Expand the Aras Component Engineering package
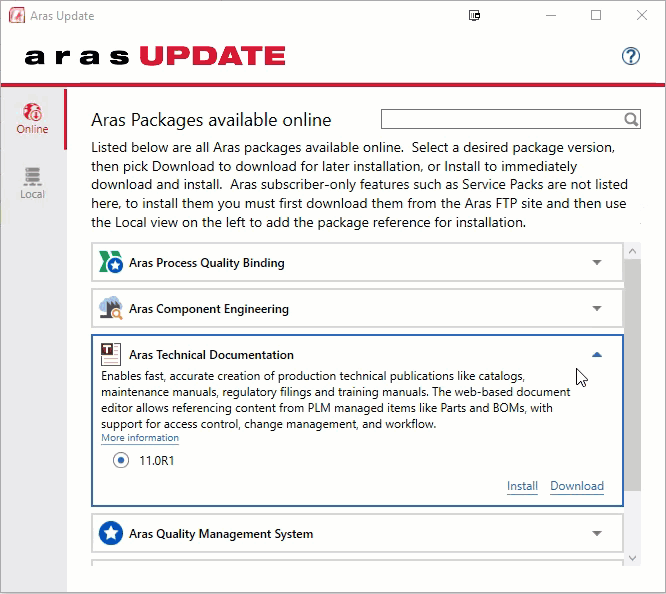Screen dimensions: 666x594 [597, 309]
